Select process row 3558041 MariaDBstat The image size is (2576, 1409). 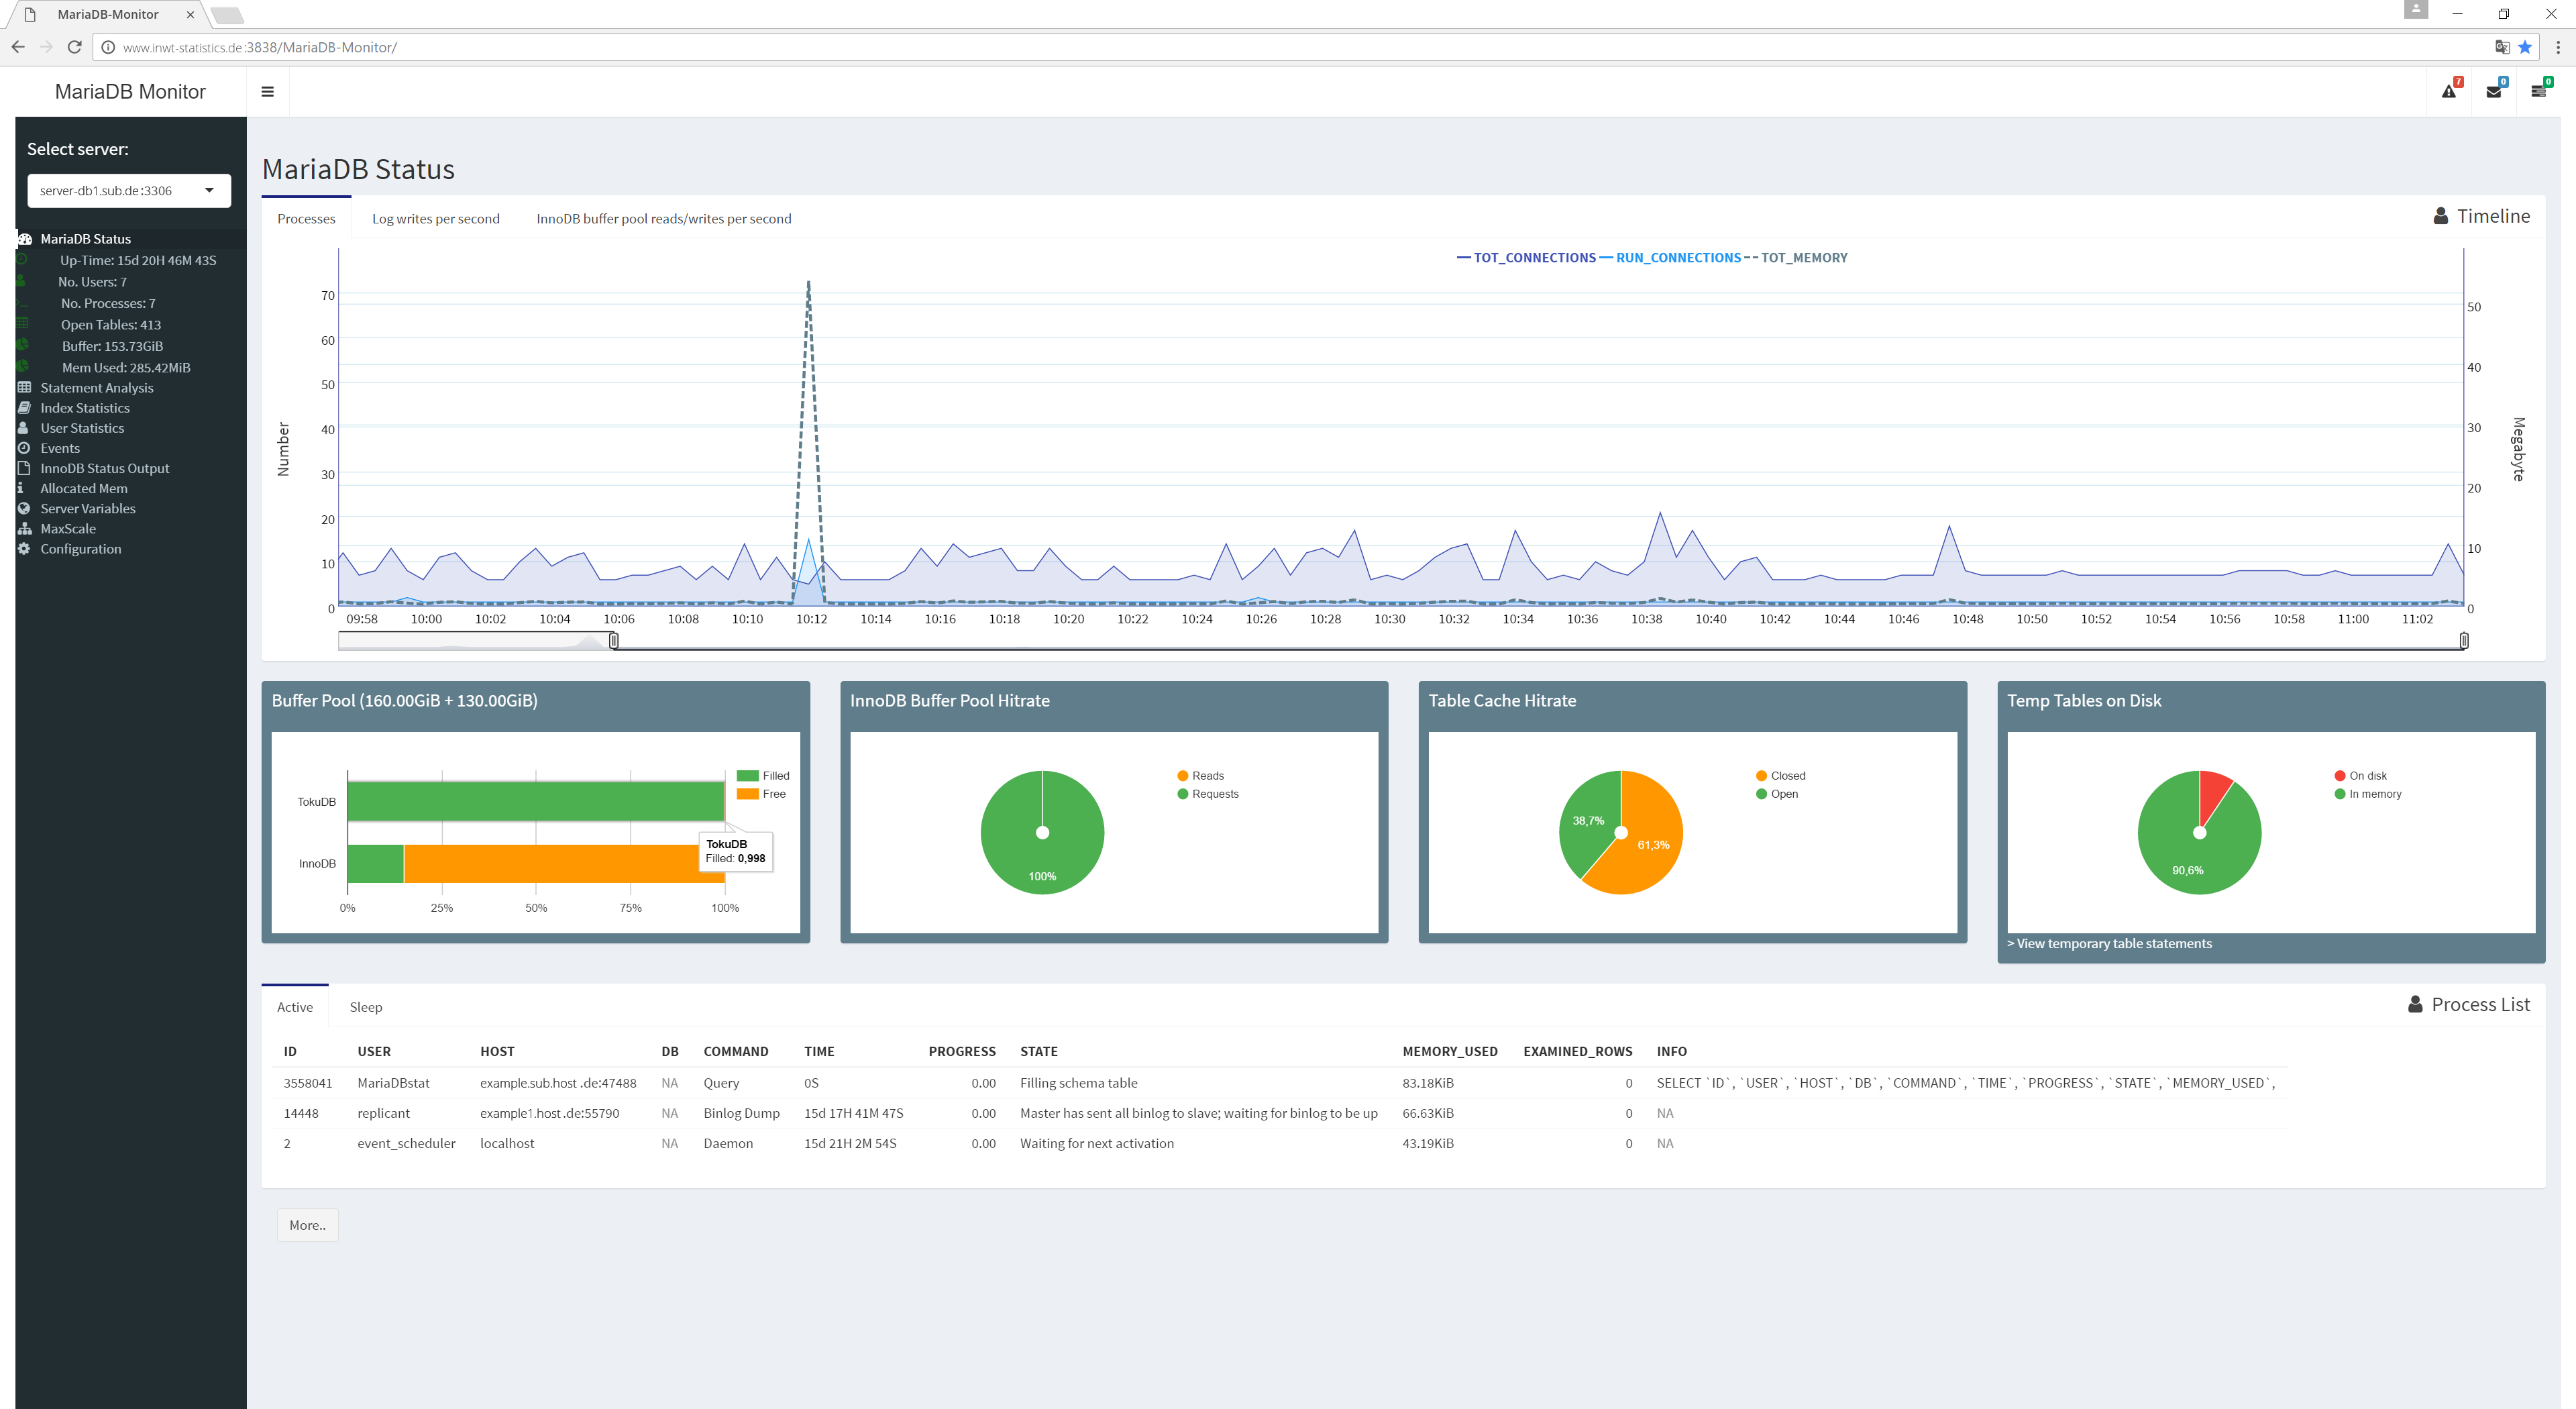[x=1279, y=1082]
